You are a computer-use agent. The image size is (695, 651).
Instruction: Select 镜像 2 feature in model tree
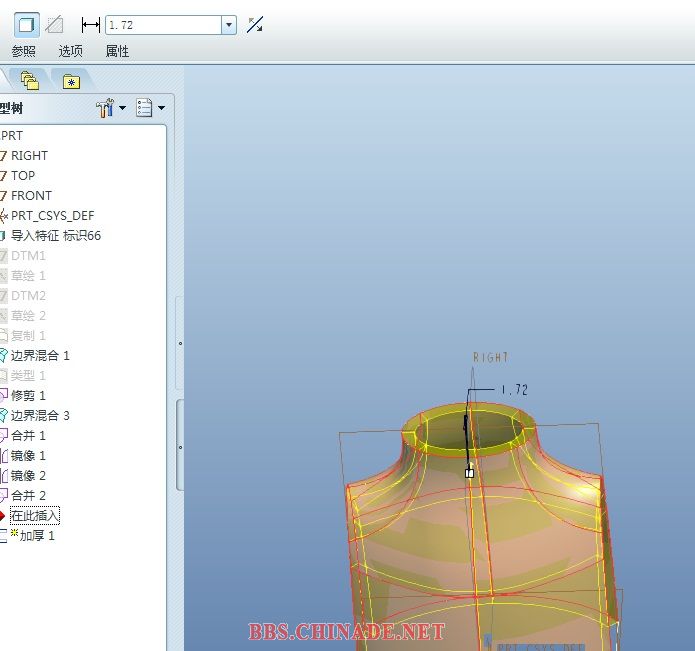point(28,475)
